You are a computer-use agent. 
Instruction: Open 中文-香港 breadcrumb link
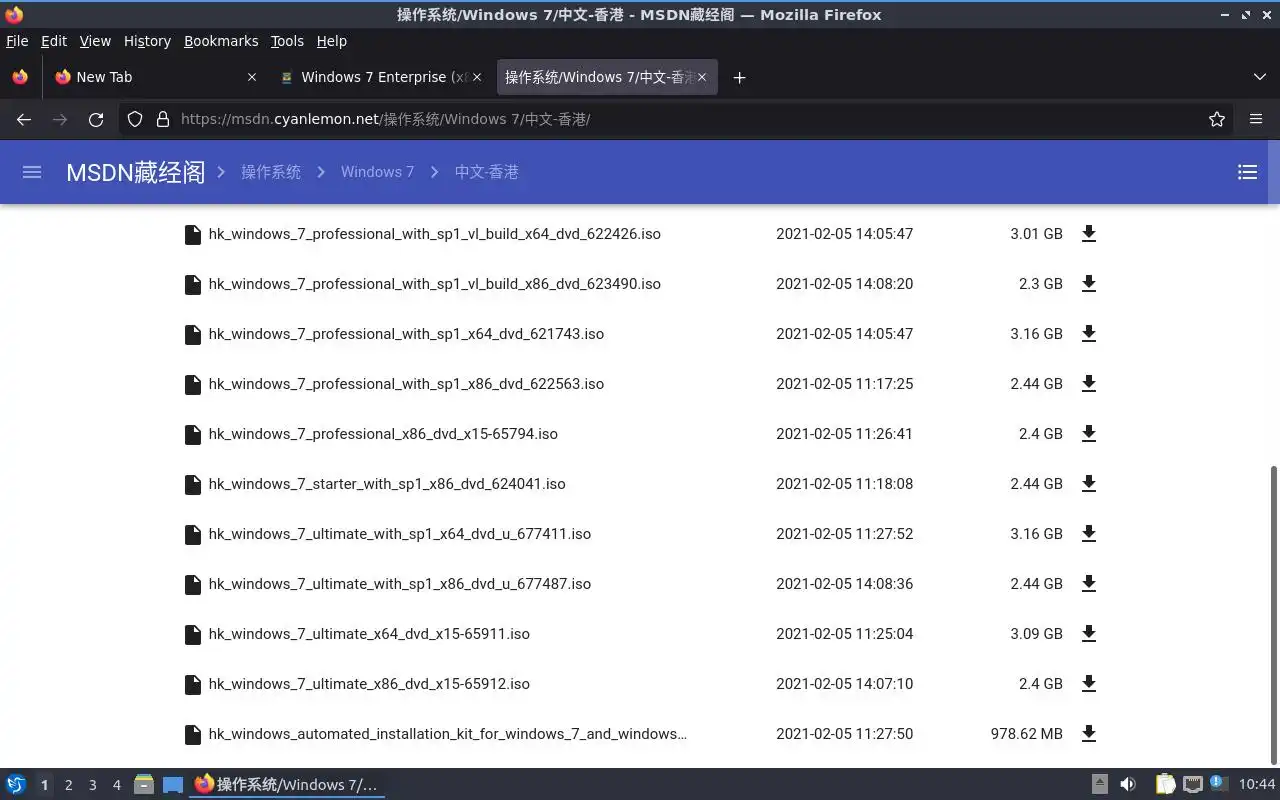click(x=486, y=172)
